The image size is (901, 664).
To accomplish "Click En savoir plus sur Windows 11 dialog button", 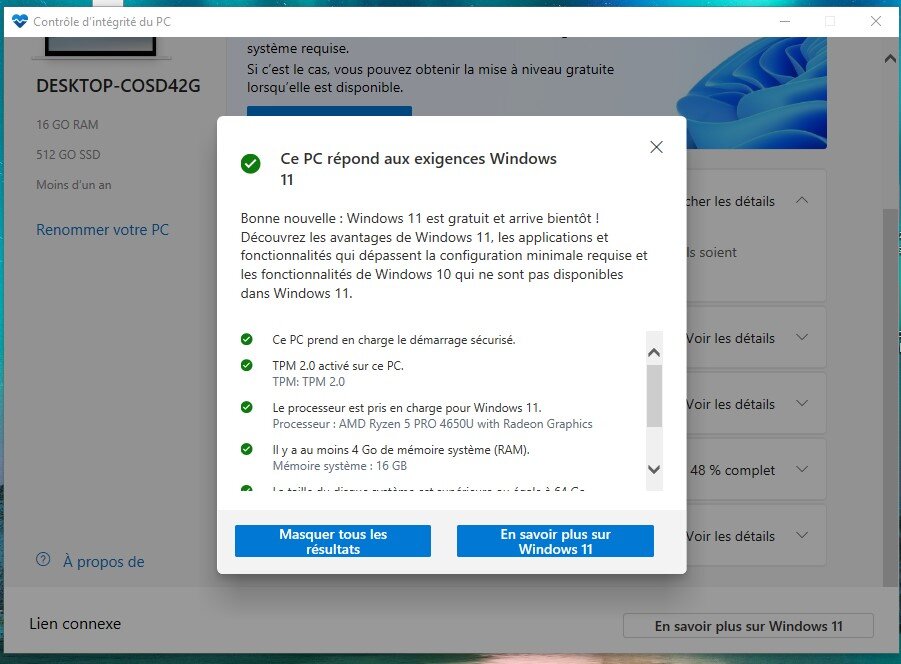I will point(555,541).
